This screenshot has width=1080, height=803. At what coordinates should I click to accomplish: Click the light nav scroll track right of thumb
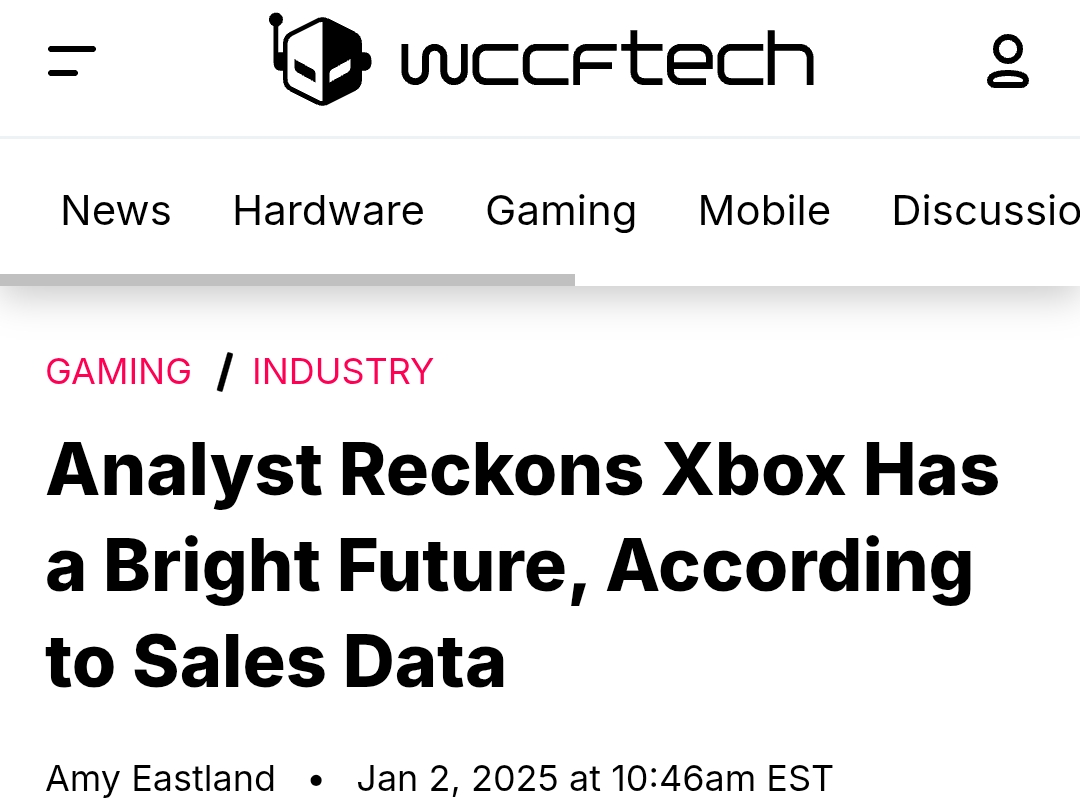click(827, 280)
